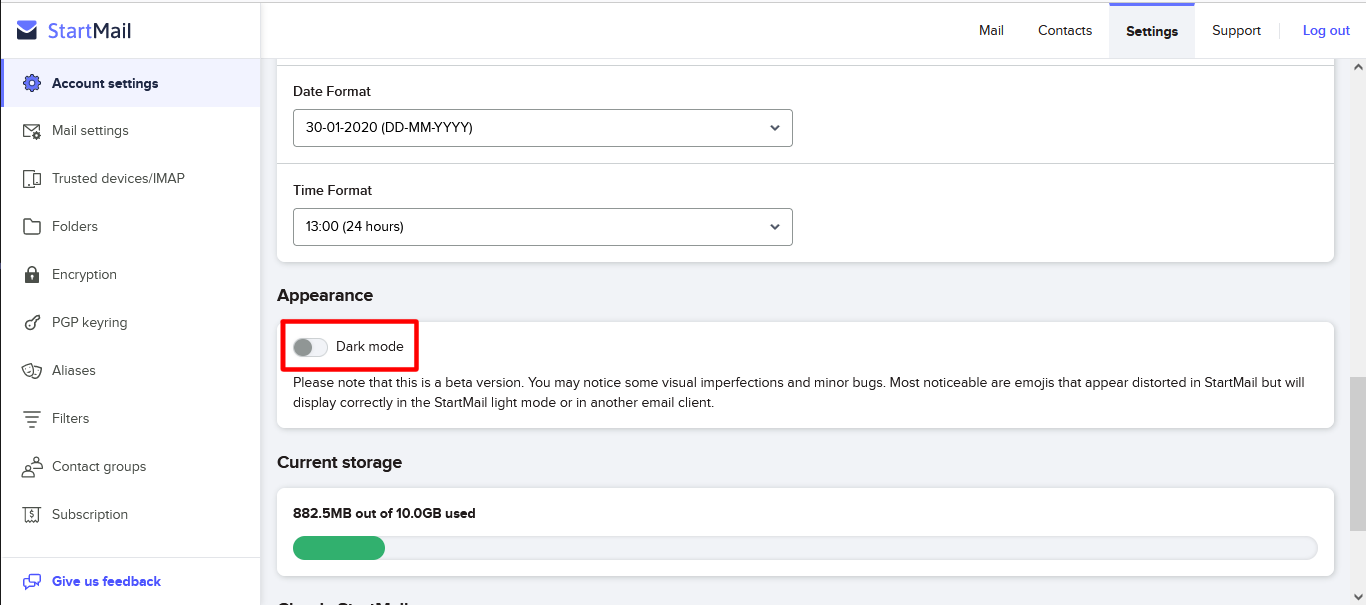Click the feedback speech bubble icon

coord(32,581)
